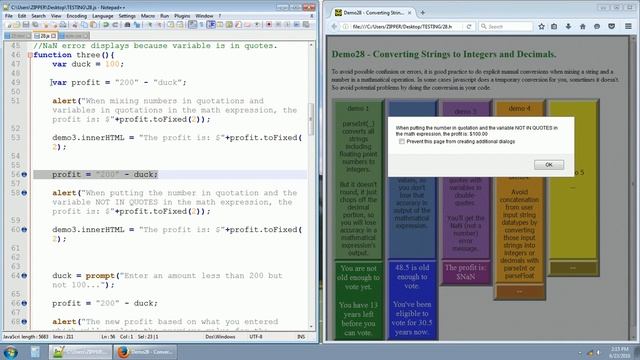Screen dimensions: 640x360
Task: Click the Open file icon in Notepad++
Action: coord(17,25)
